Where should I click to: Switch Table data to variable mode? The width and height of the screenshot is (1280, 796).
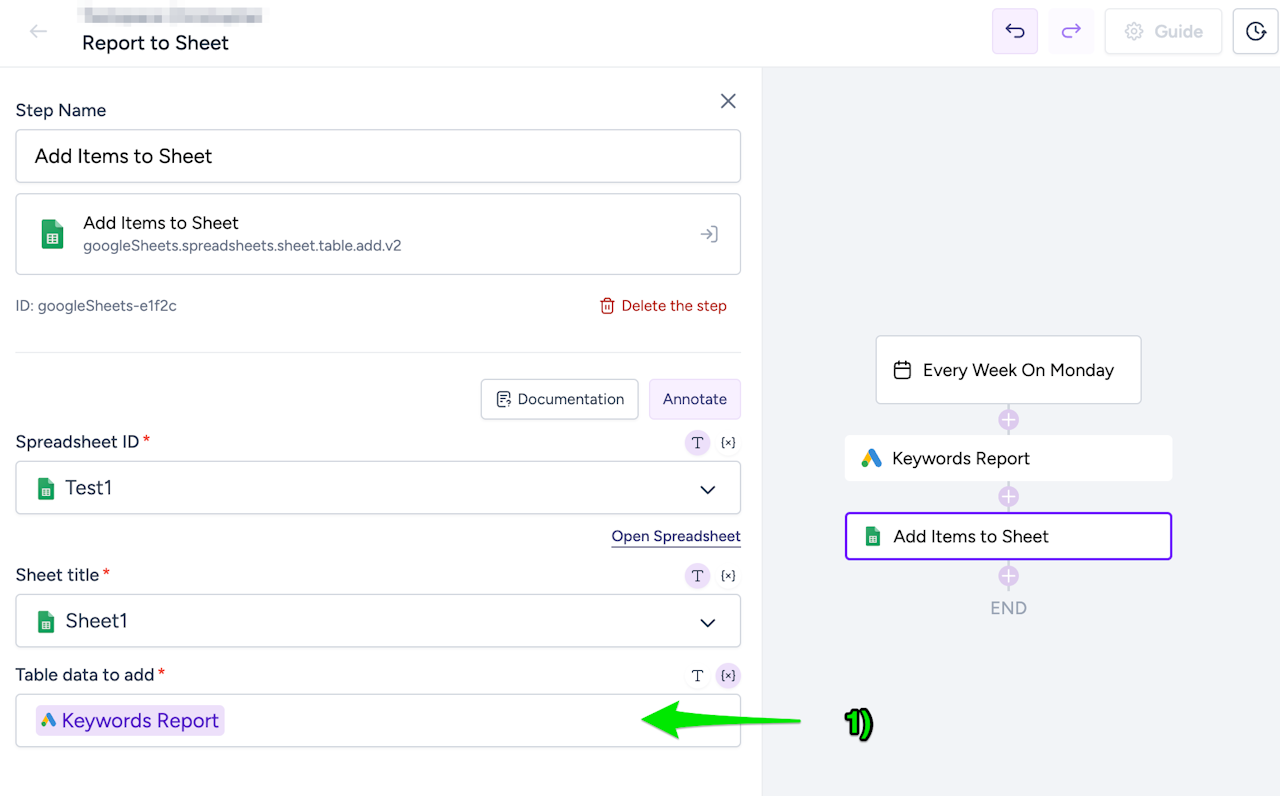click(728, 675)
